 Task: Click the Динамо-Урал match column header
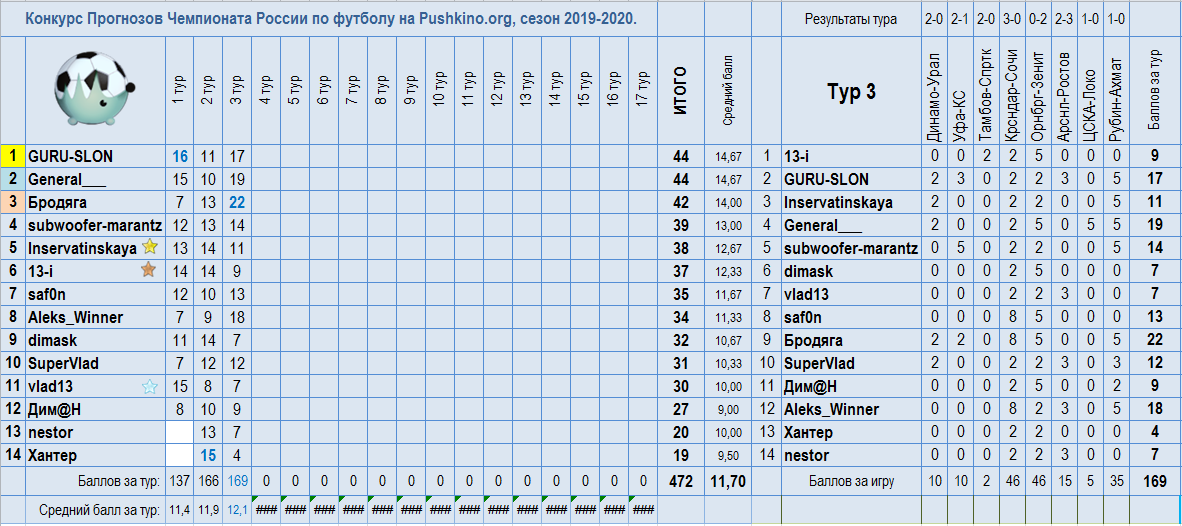pyautogui.click(x=933, y=91)
